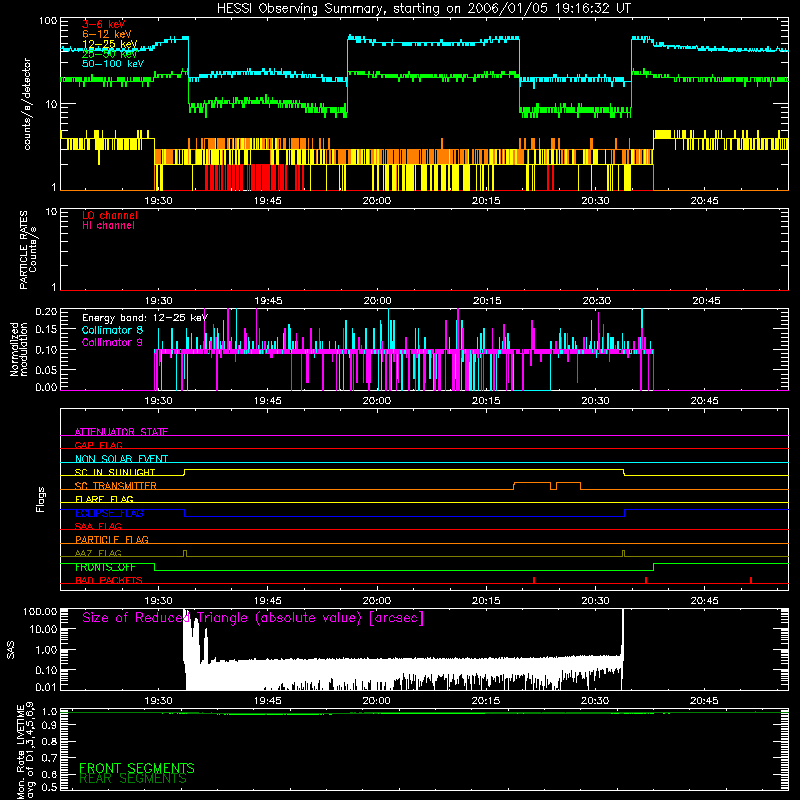Image resolution: width=800 pixels, height=800 pixels.
Task: Select the REAR SEGMENTS legend label
Action: (x=133, y=779)
